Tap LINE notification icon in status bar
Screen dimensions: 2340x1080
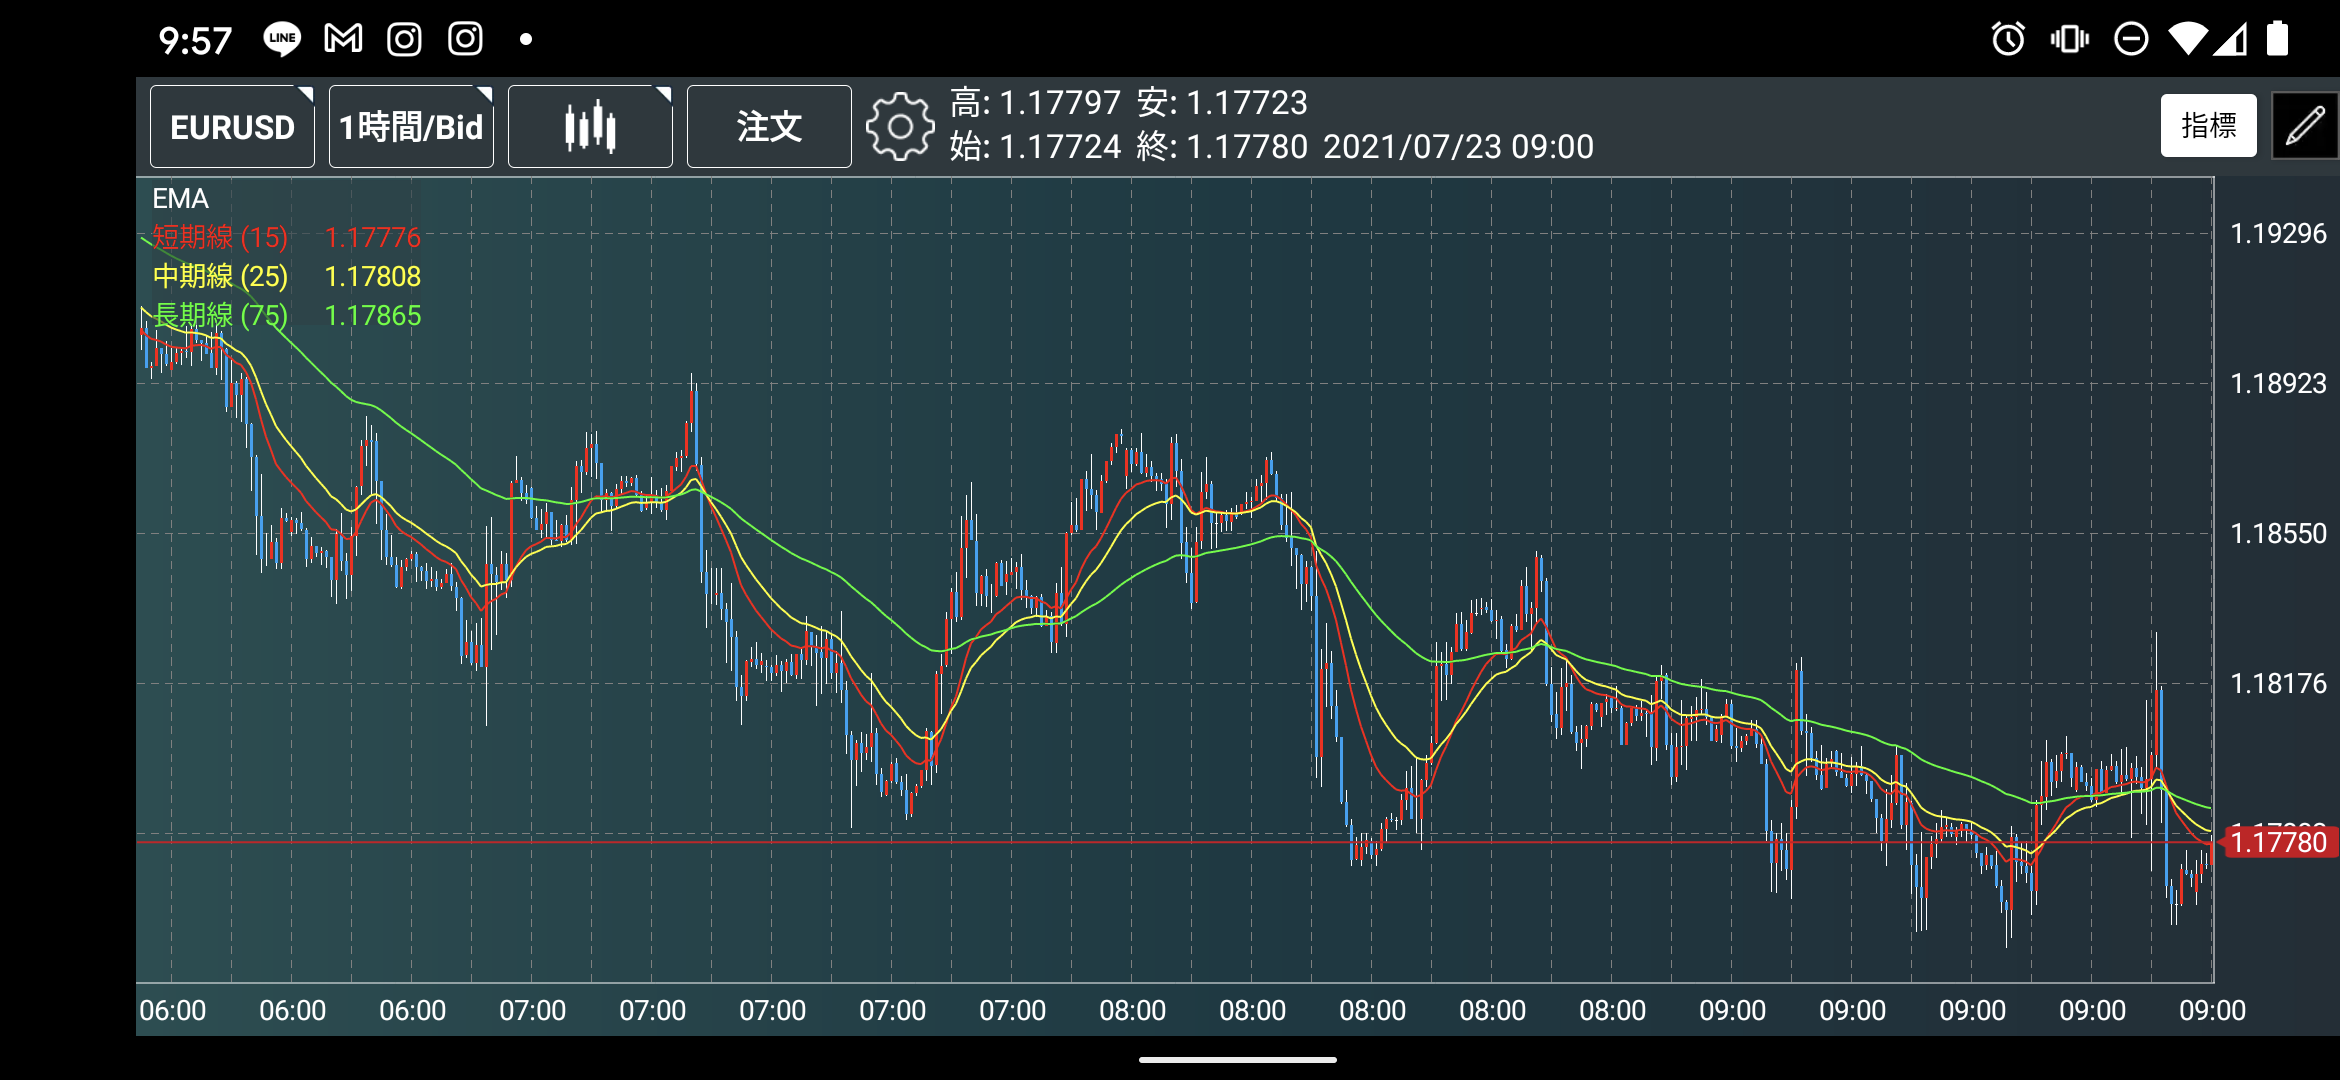[x=282, y=39]
